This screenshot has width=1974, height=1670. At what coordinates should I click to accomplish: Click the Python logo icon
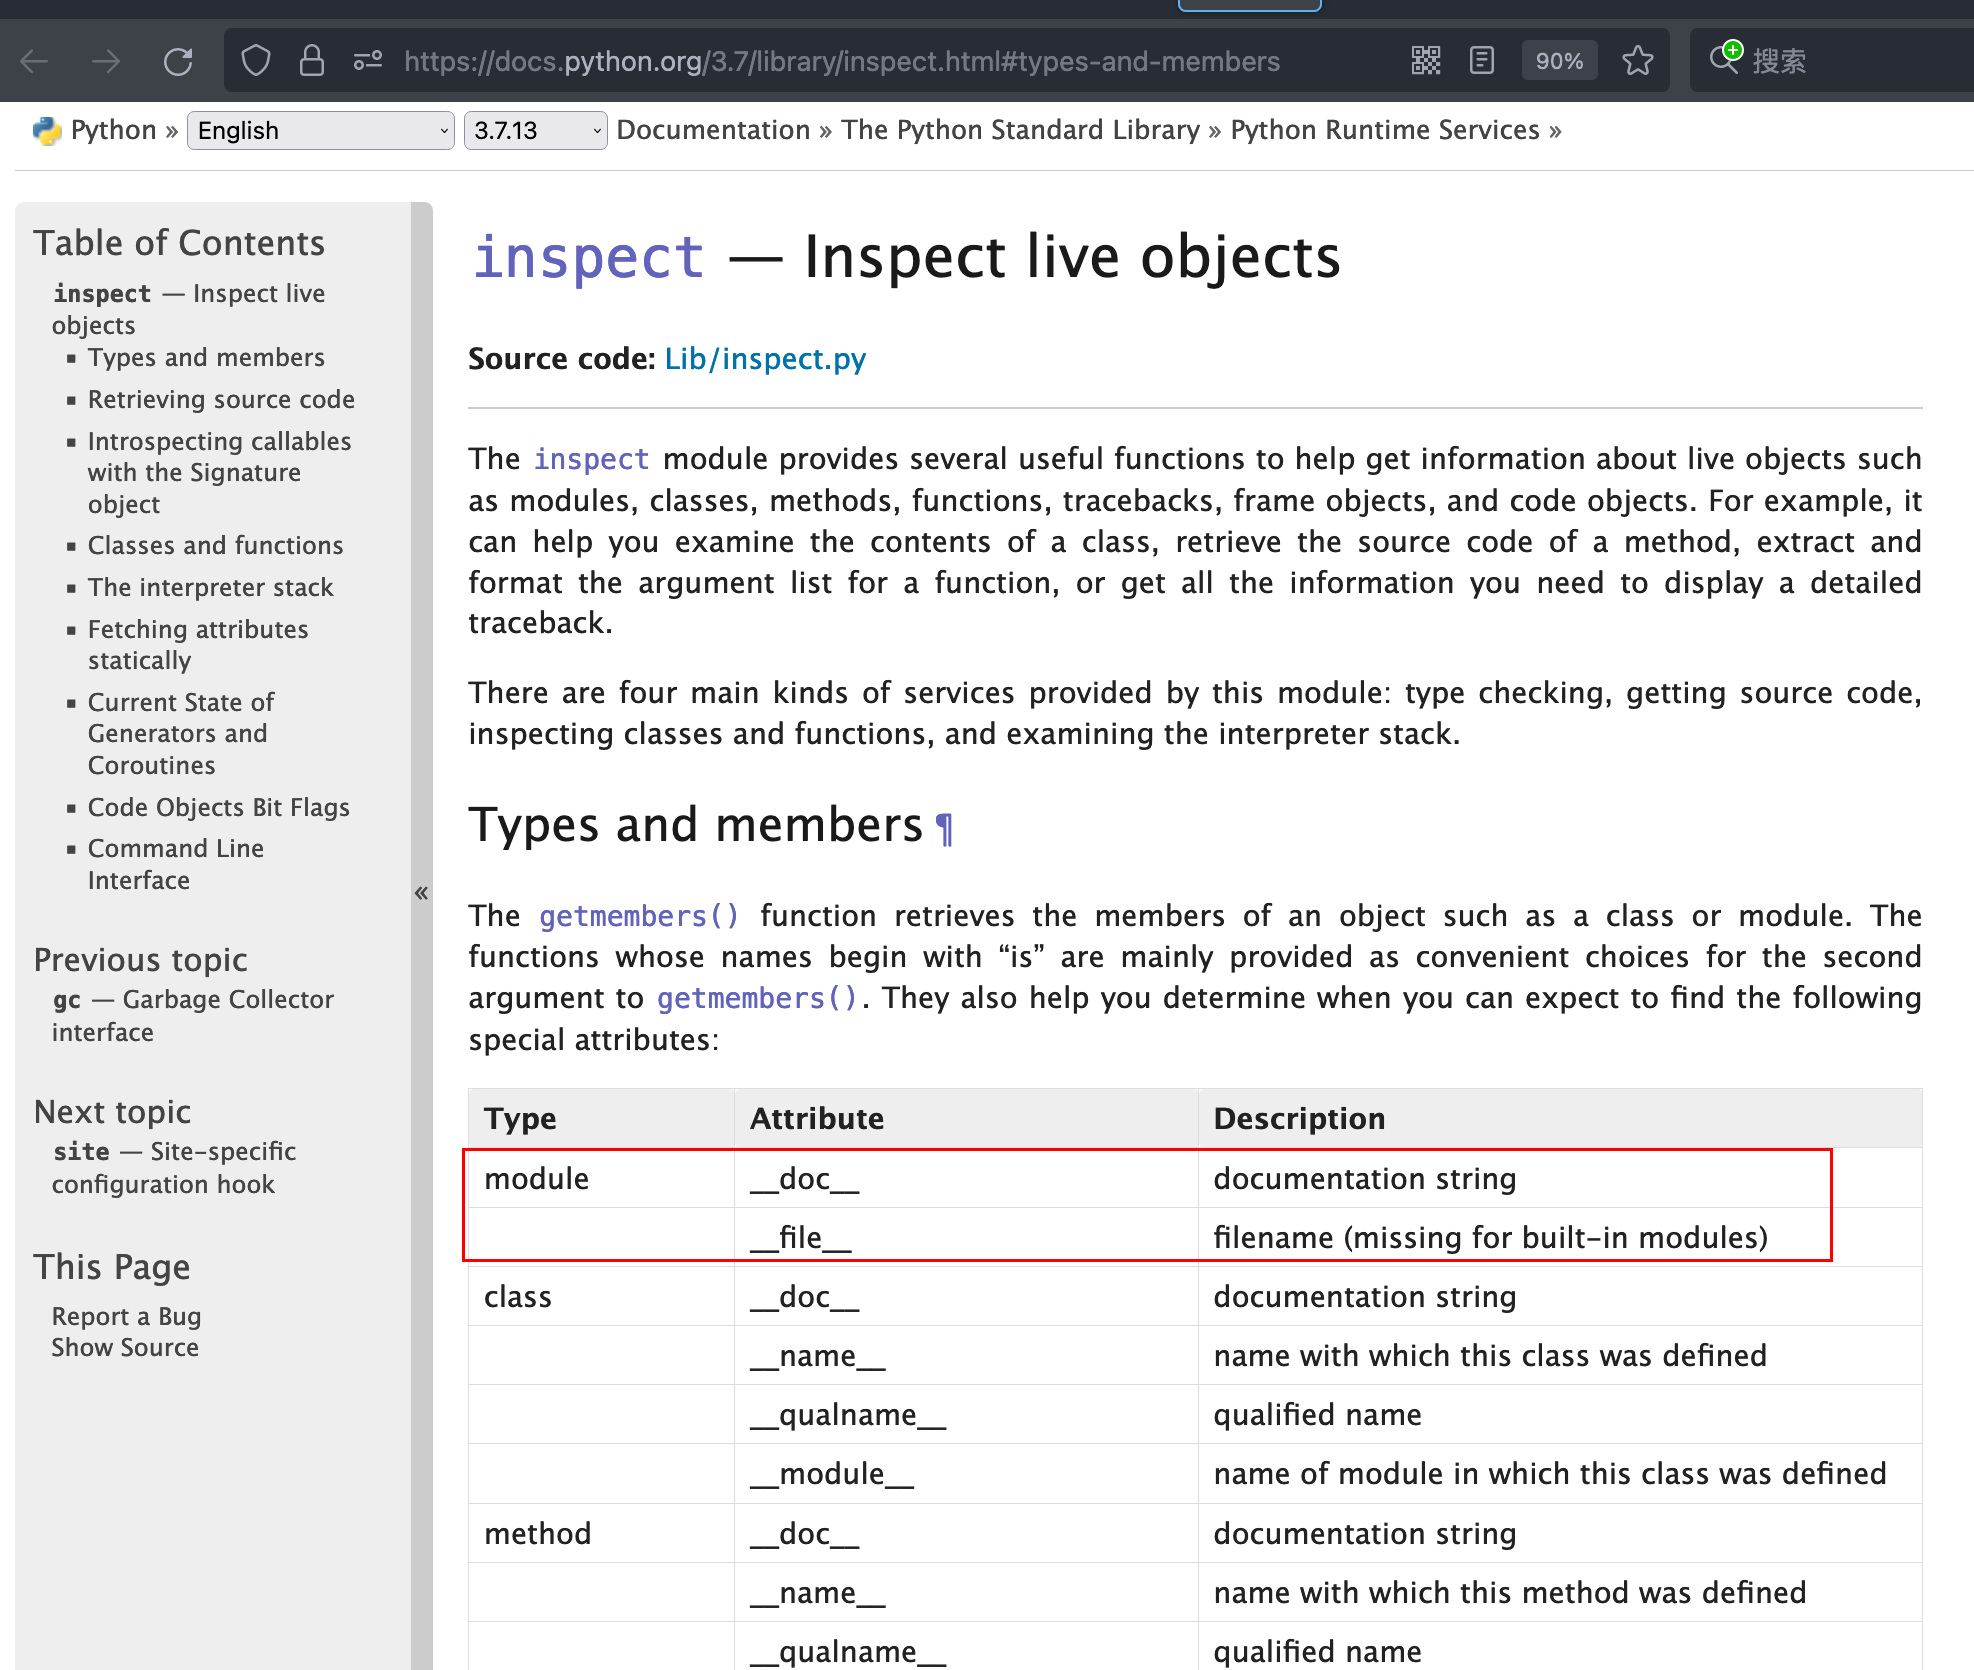click(45, 131)
